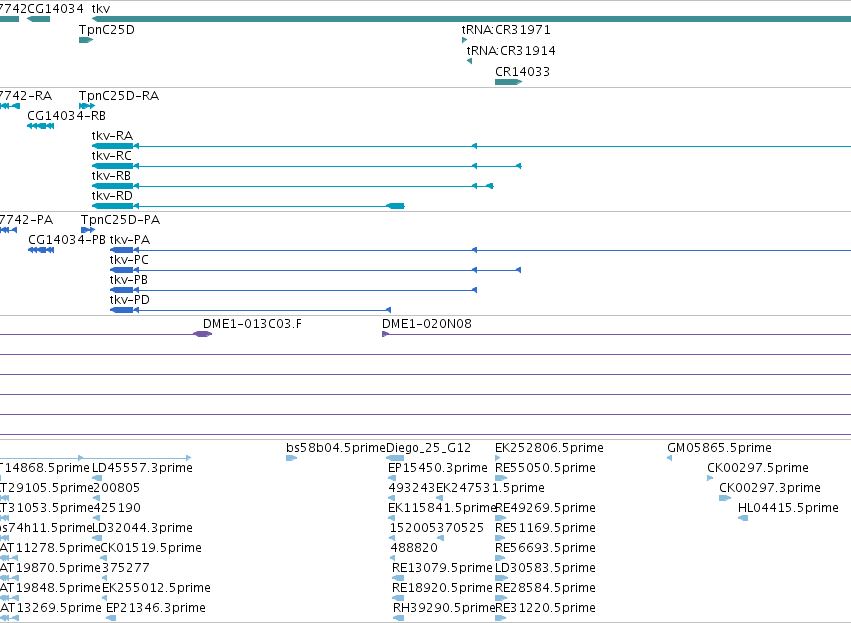This screenshot has width=851, height=623.
Task: Select the tkv-RD transcript end exon
Action: tap(395, 206)
